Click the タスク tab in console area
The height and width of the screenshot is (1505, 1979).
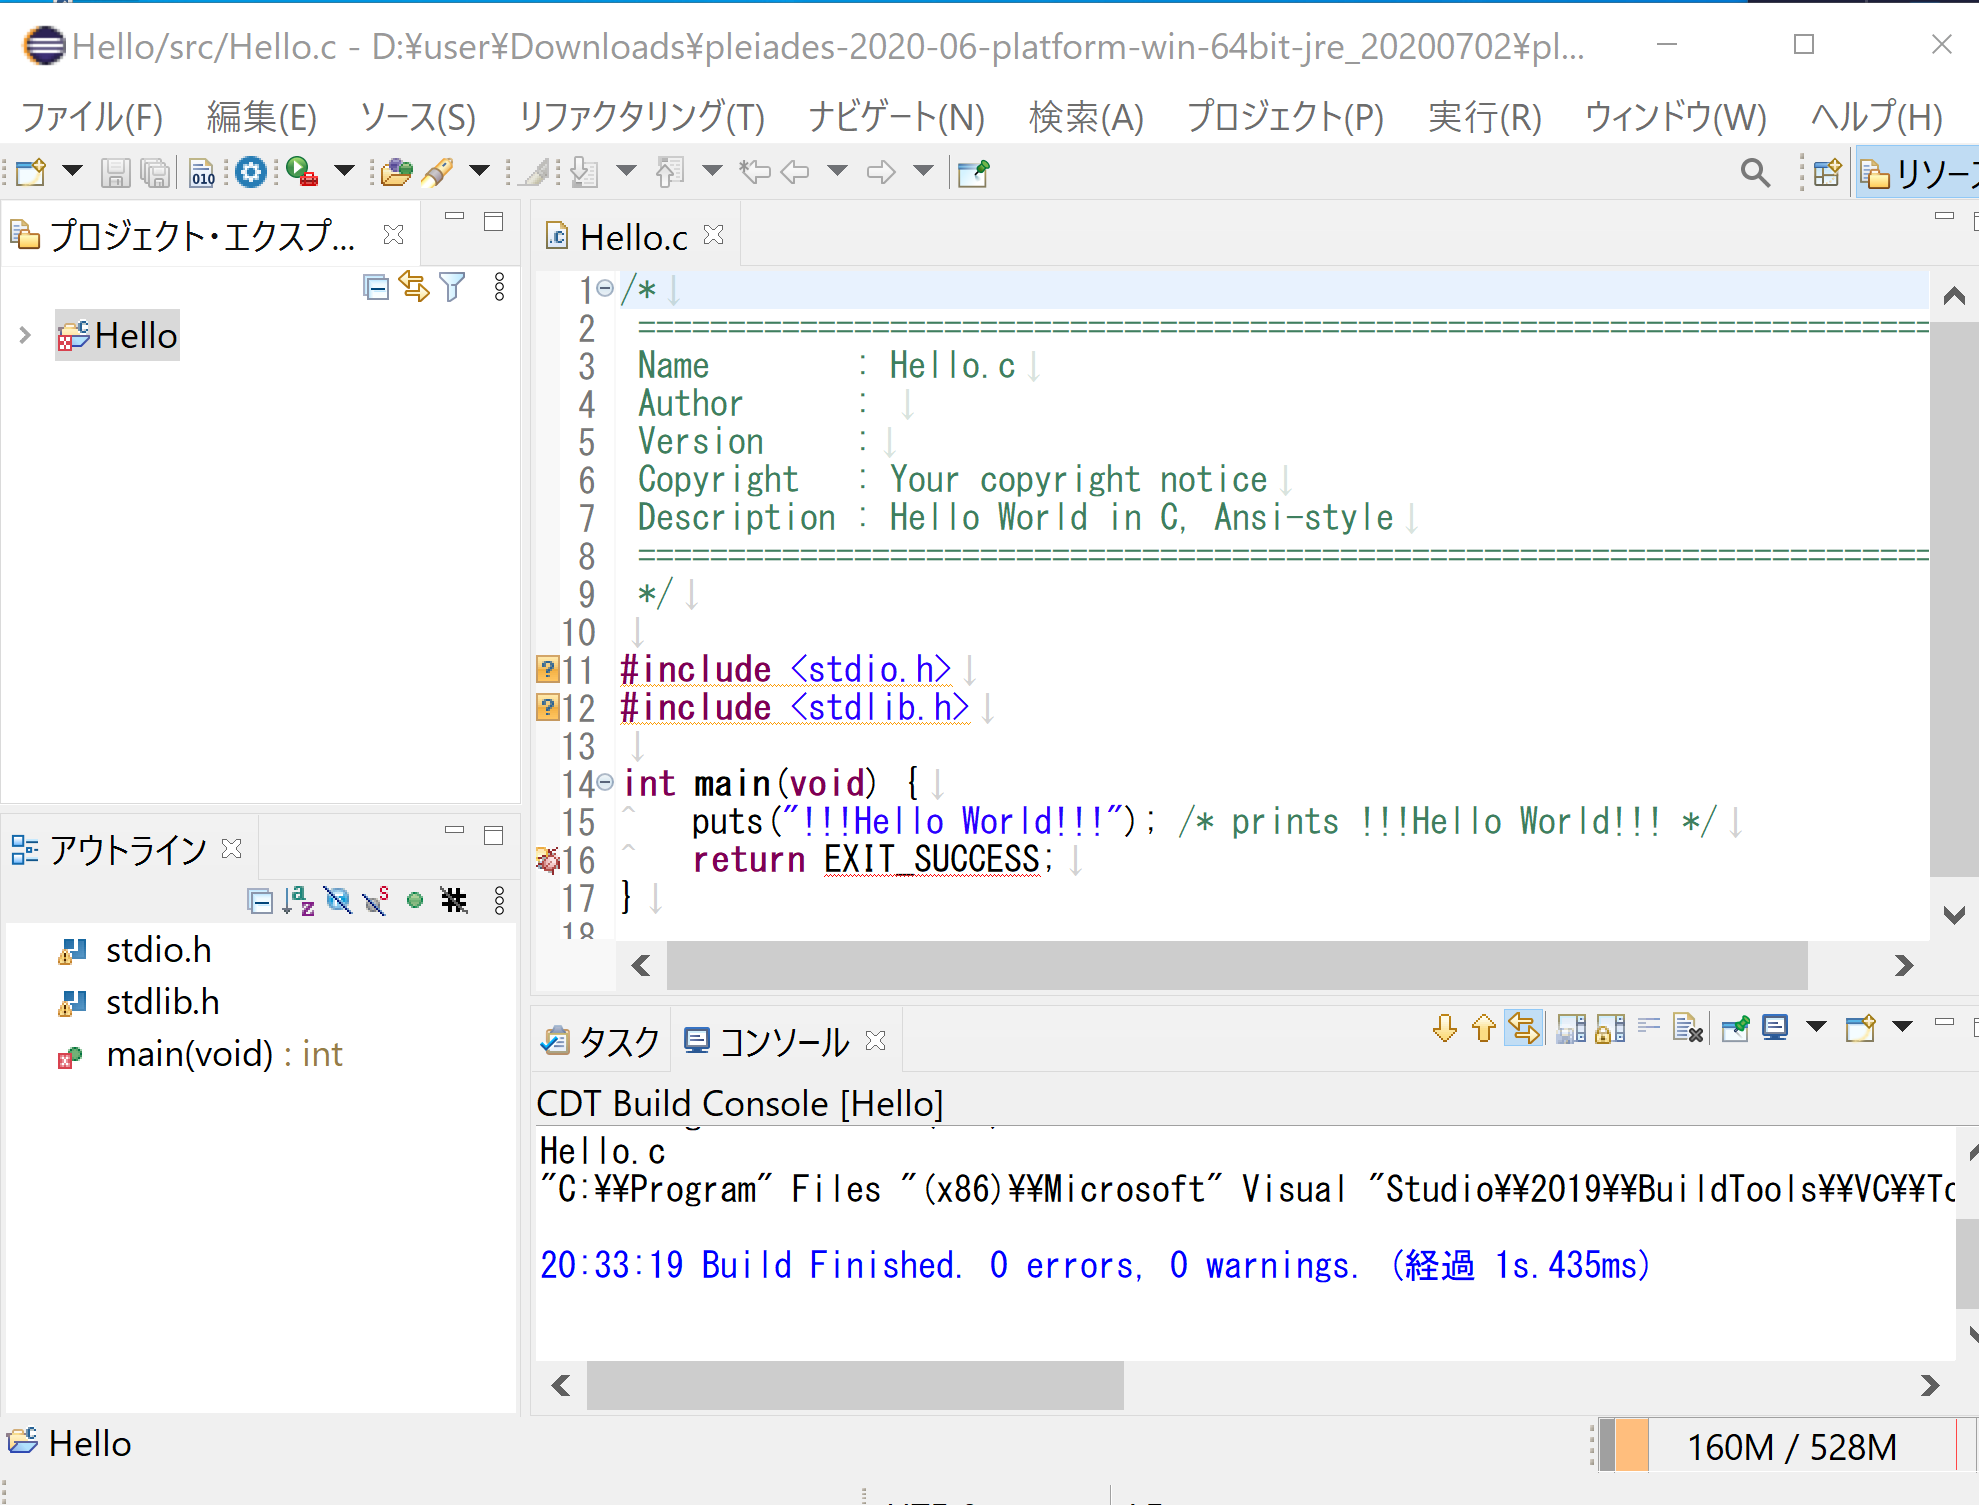[x=599, y=1037]
